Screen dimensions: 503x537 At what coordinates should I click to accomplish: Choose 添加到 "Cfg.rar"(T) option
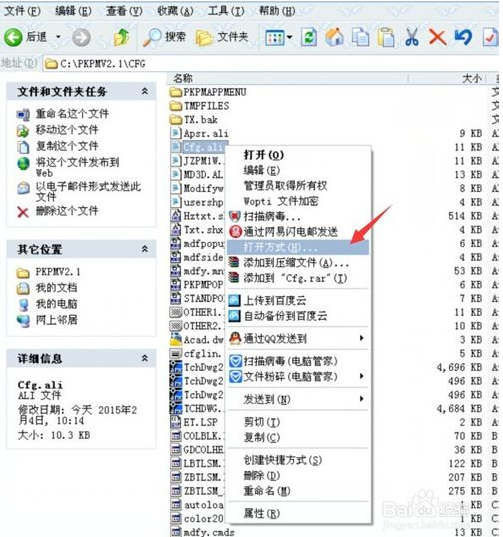(x=298, y=278)
